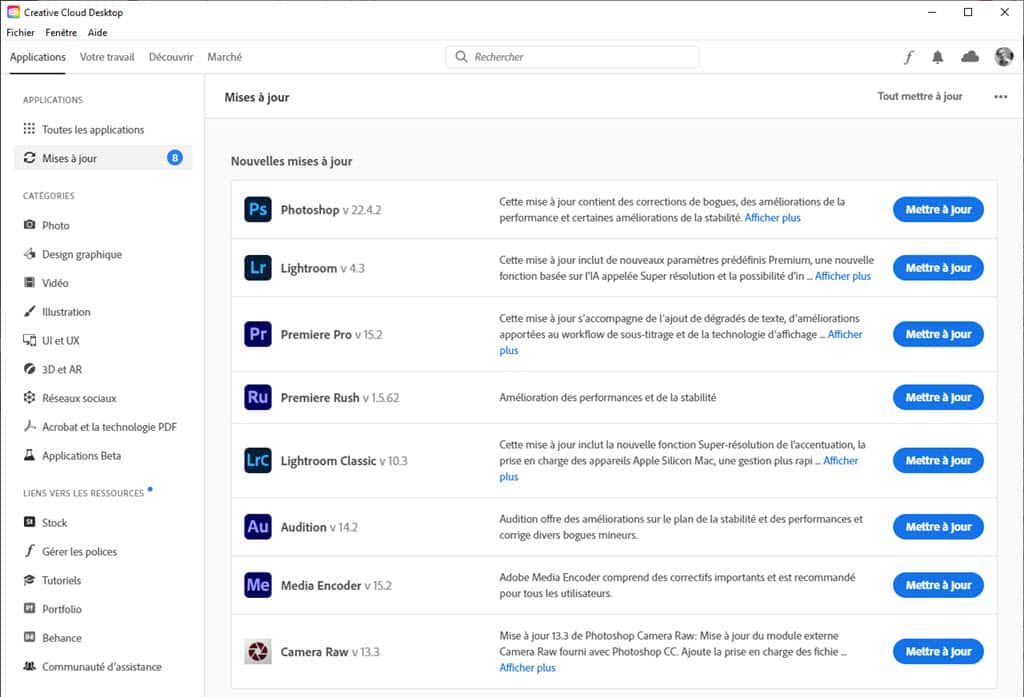Image resolution: width=1024 pixels, height=697 pixels.
Task: Open Tutoriels in resources
Action: tap(61, 580)
